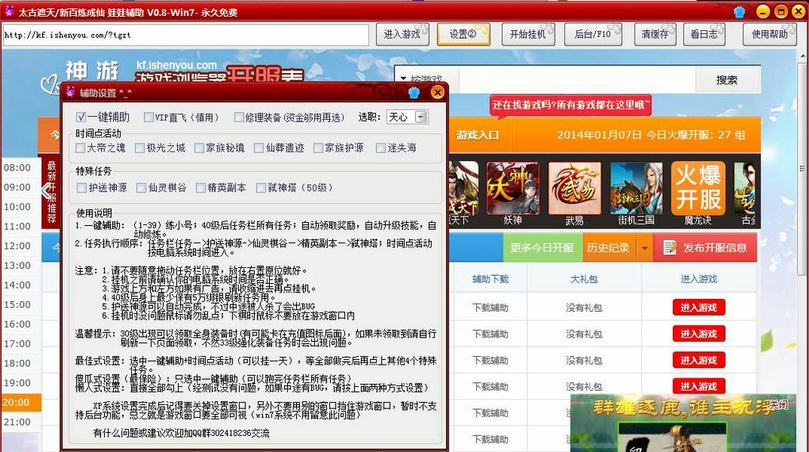This screenshot has width=809, height=452.
Task: Select the highlighted 20:00 time slot
Action: pyautogui.click(x=21, y=402)
